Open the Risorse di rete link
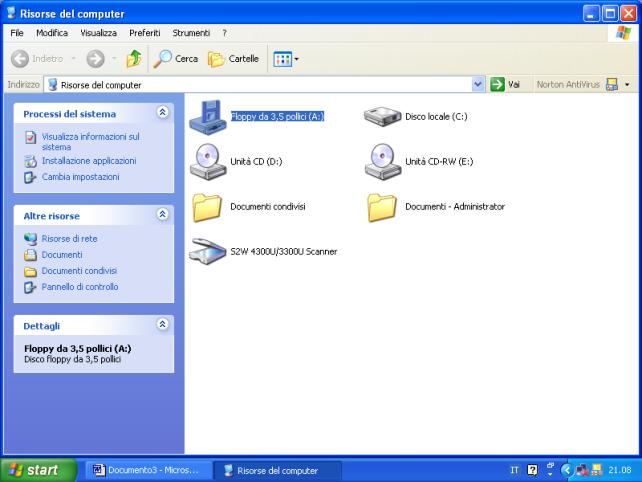Viewport: 642px width, 482px height. click(69, 239)
